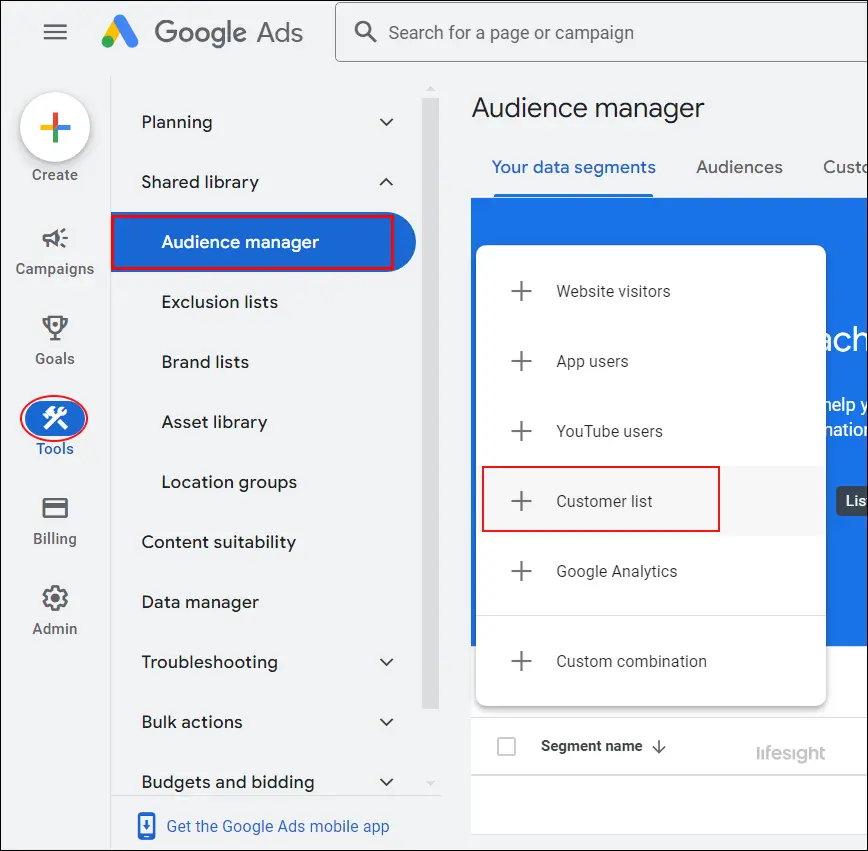Switch to Your data segments tab
Image resolution: width=868 pixels, height=851 pixels.
pos(574,167)
